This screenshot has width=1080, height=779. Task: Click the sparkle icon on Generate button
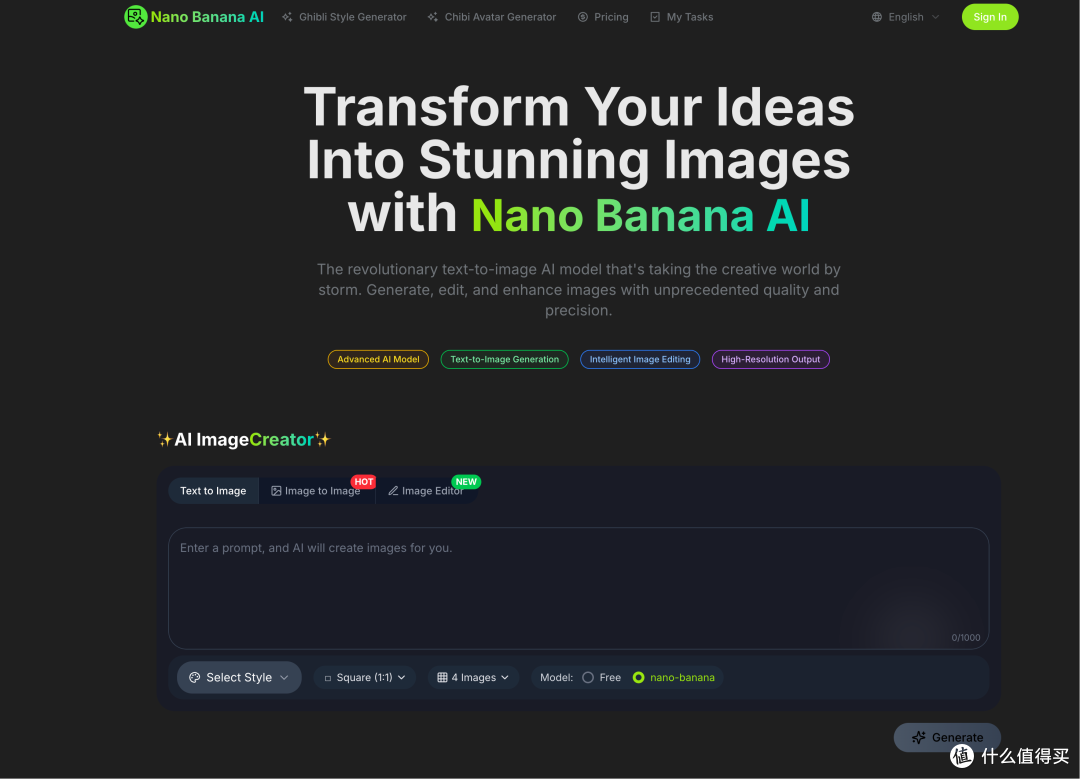click(919, 738)
